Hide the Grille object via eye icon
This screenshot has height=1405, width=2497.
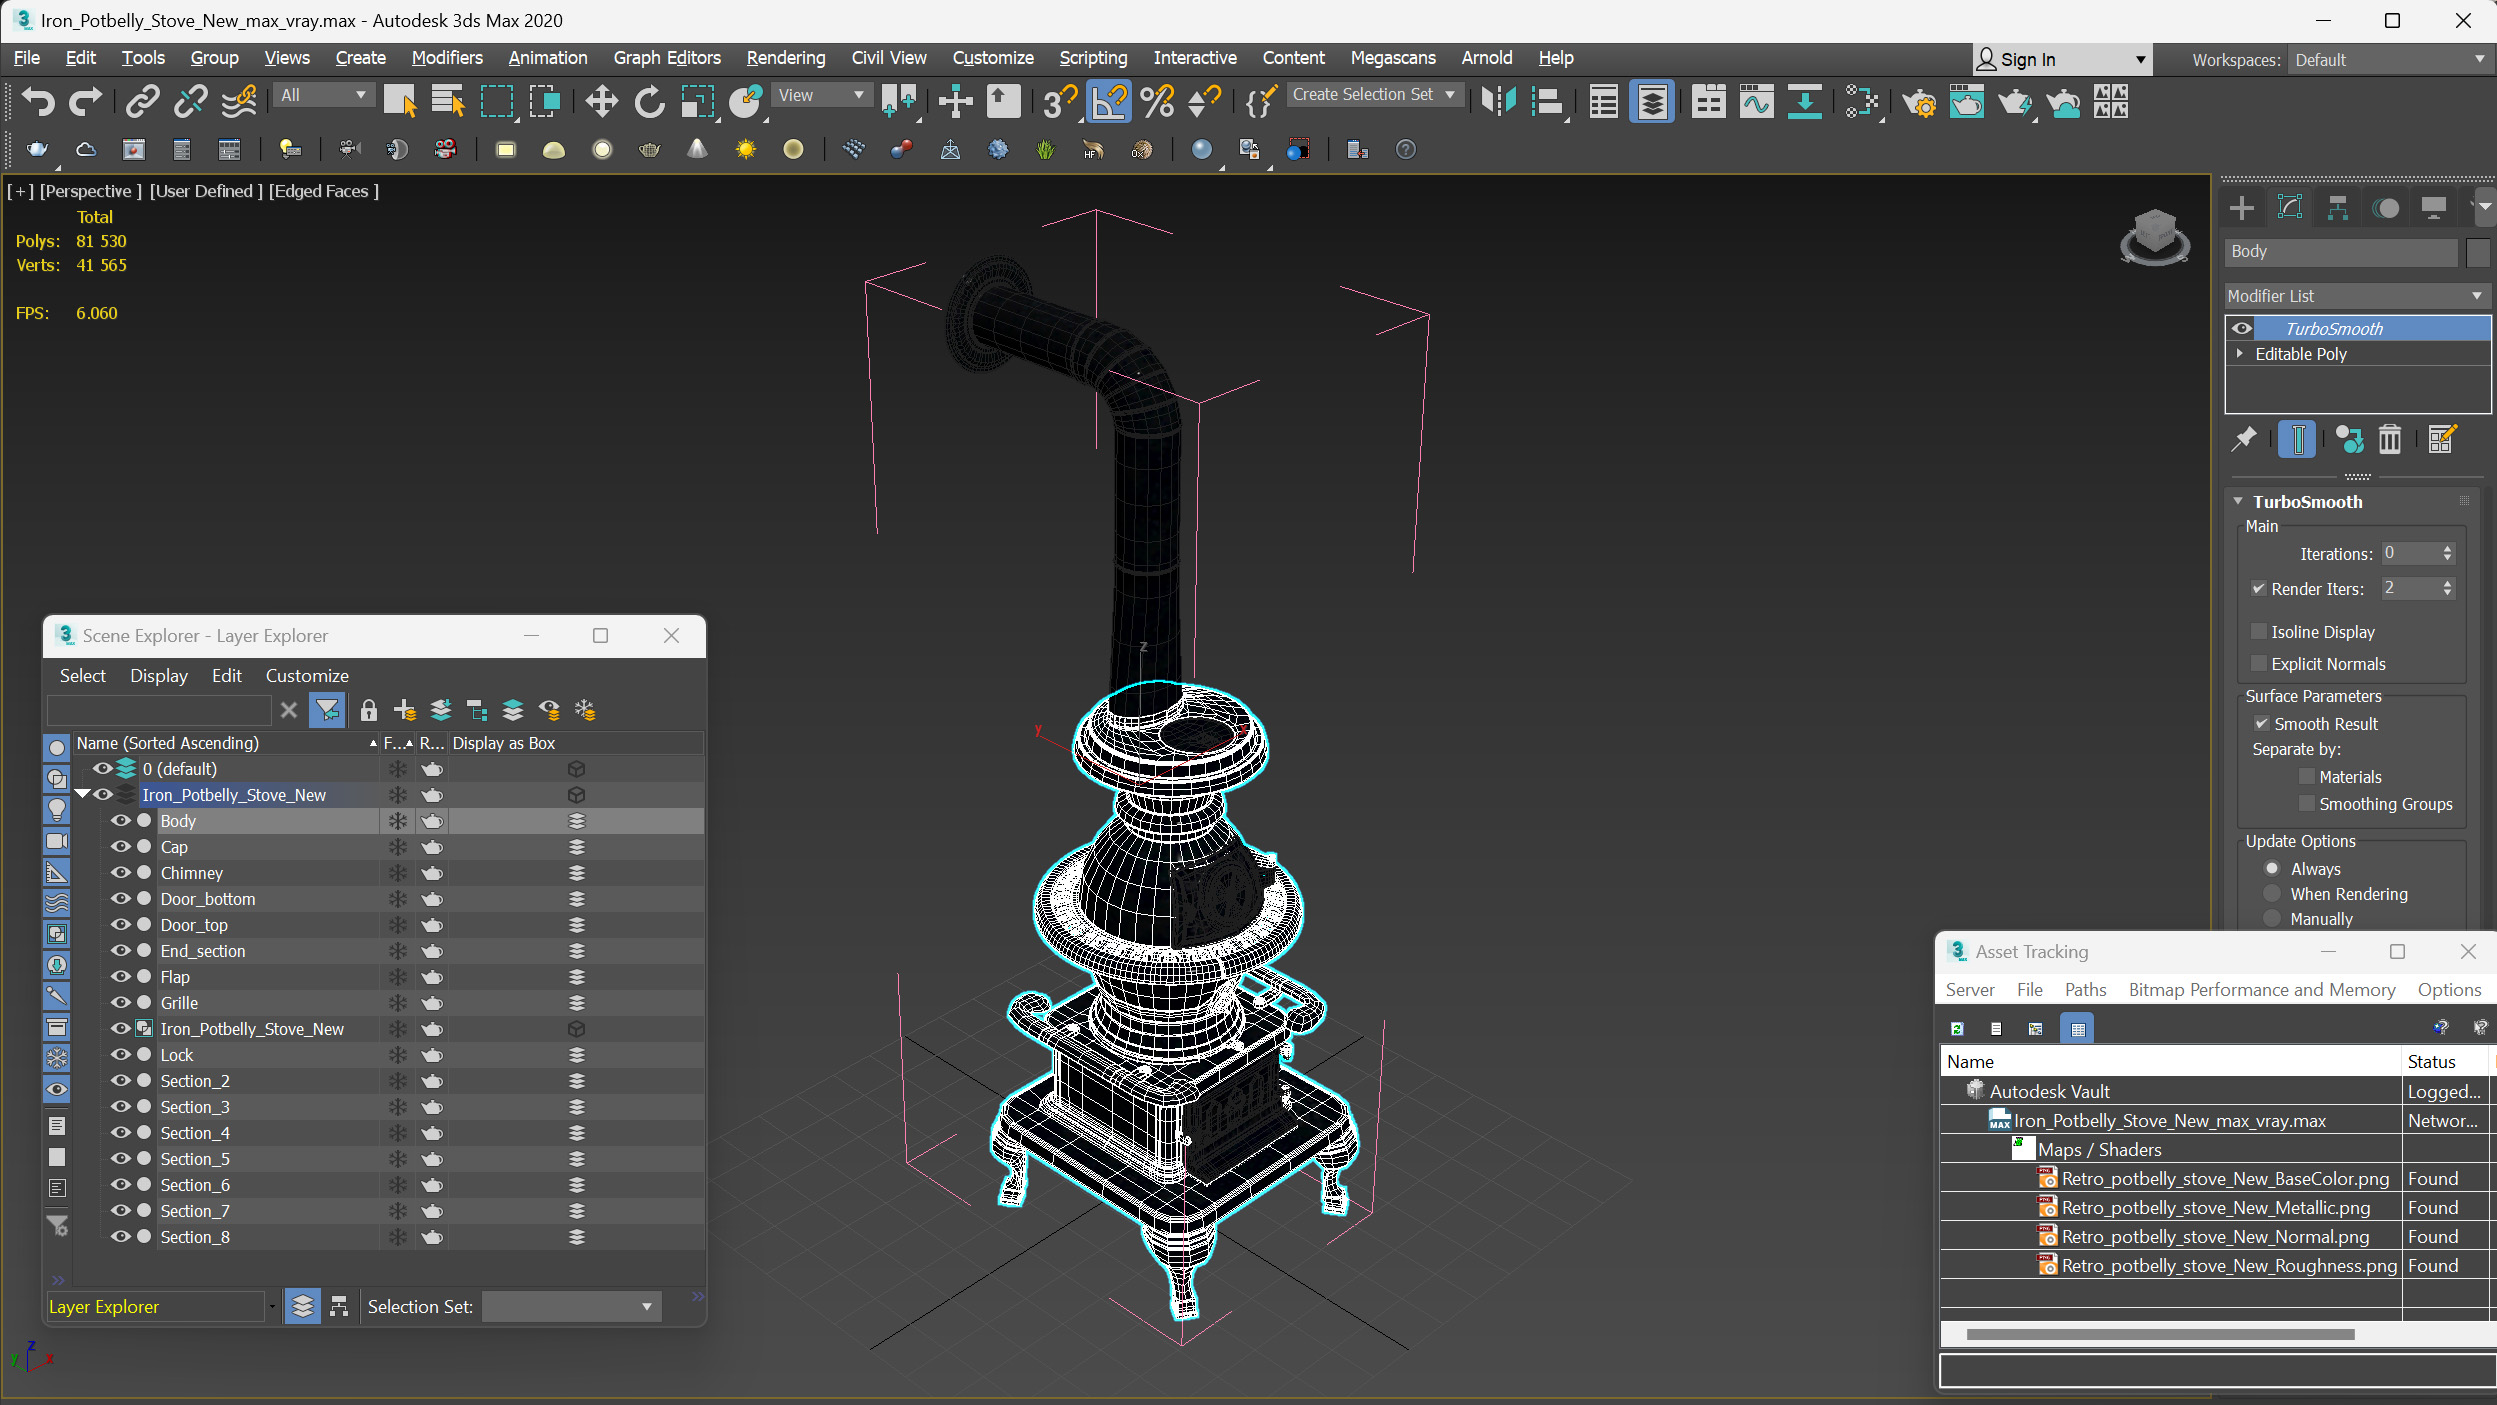[x=120, y=1002]
